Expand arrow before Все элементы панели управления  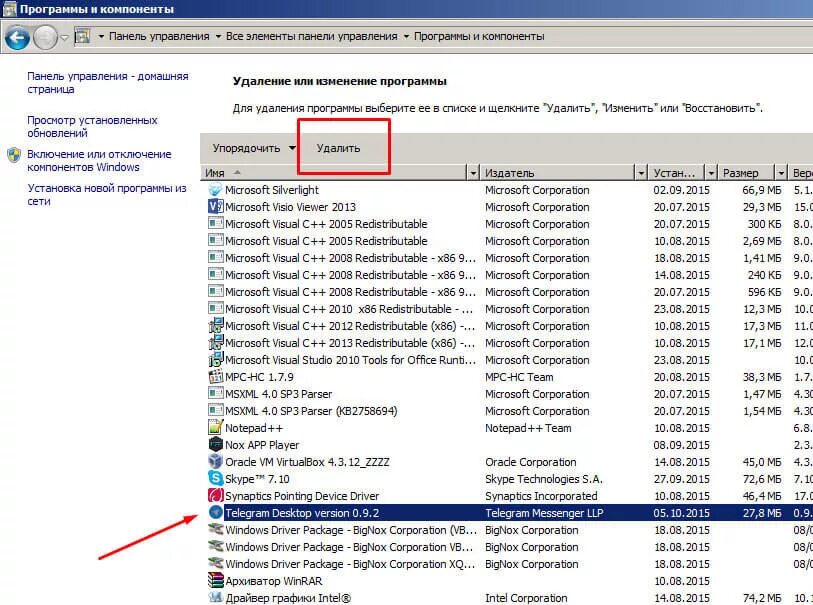click(218, 36)
